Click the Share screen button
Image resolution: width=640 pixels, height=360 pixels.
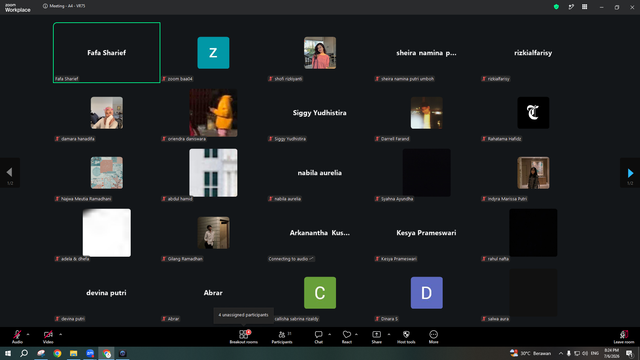point(377,337)
